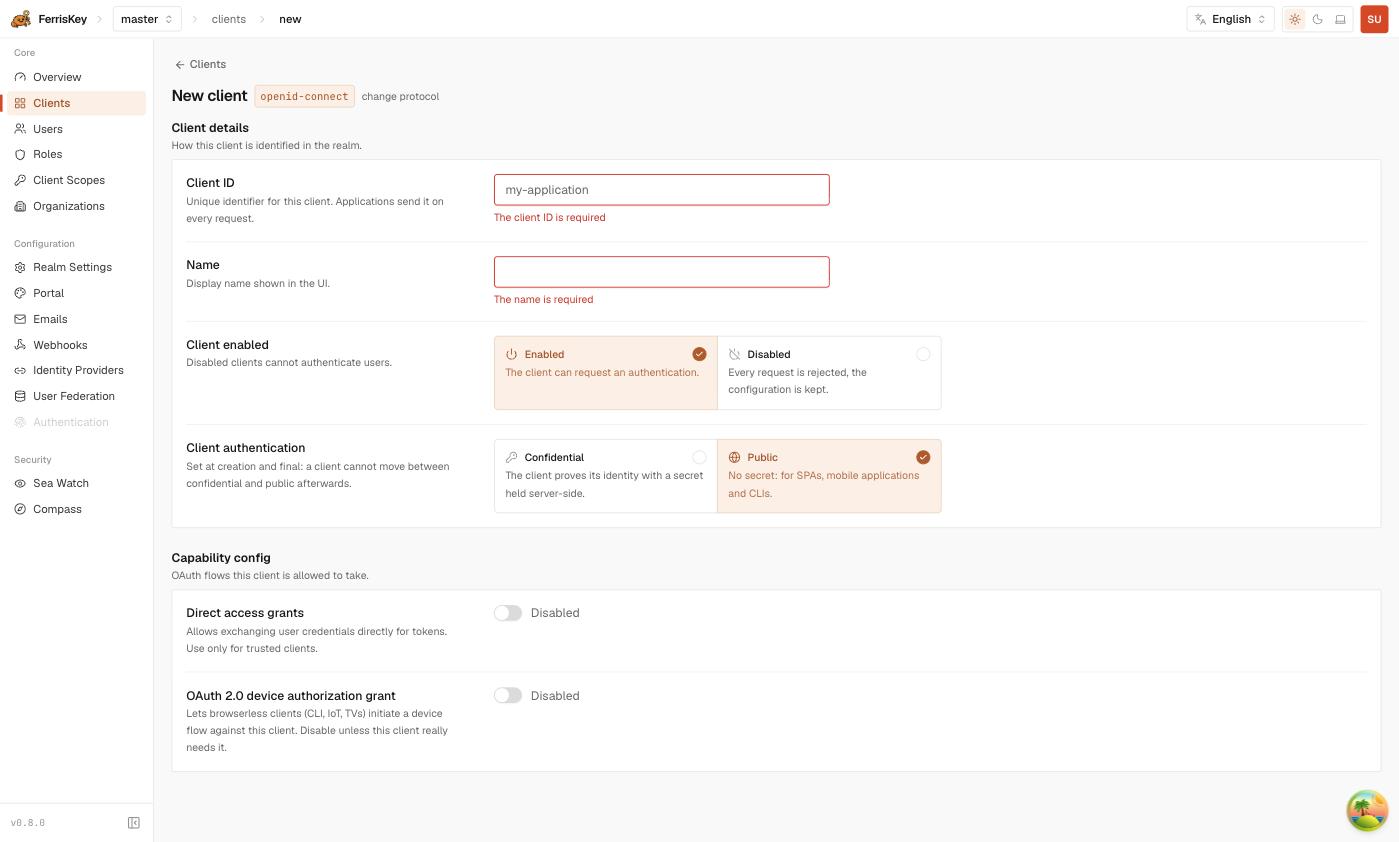Click the Compass icon in sidebar
Screen dimensions: 1399x842
[x=20, y=509]
